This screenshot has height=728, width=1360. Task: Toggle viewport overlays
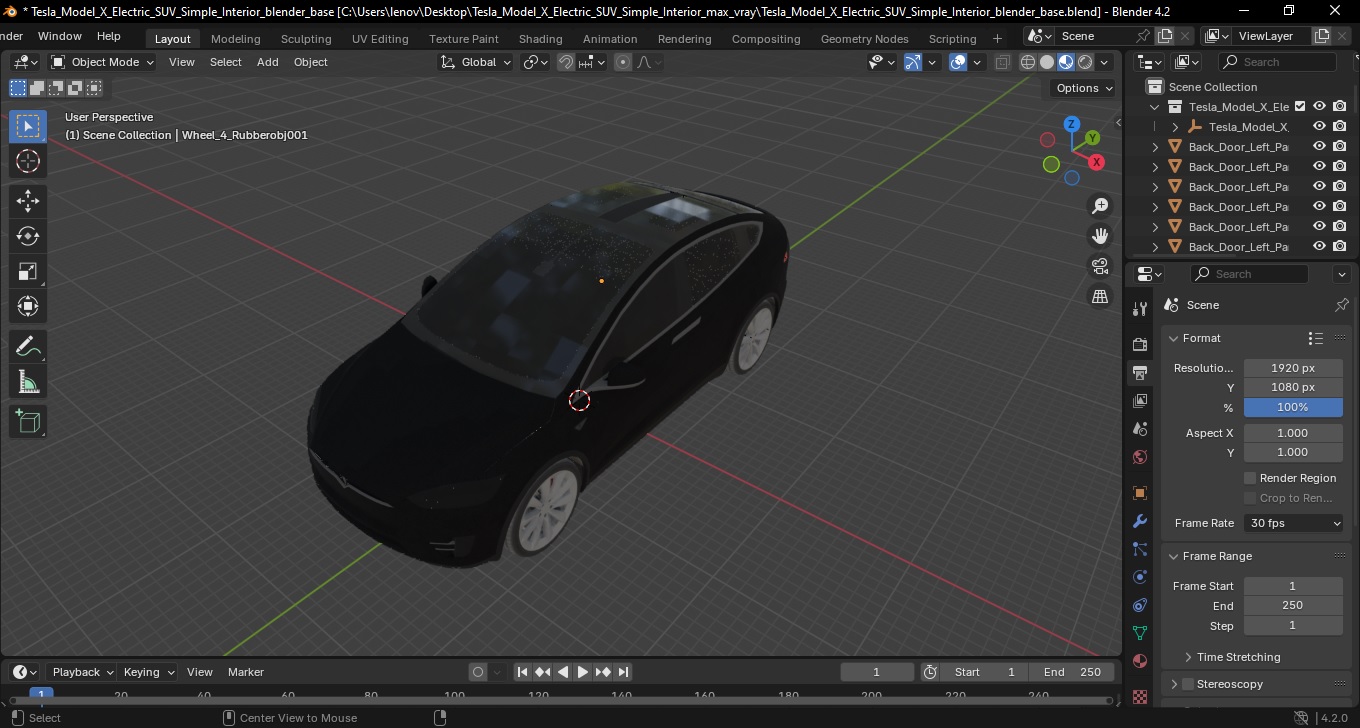(x=958, y=62)
